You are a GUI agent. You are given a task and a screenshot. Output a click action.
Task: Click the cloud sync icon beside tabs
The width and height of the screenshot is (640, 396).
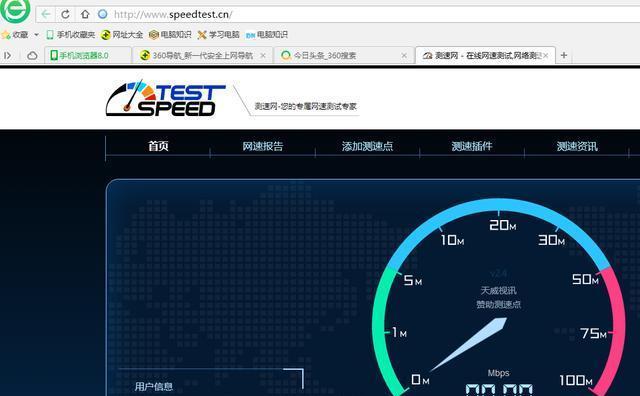click(x=32, y=55)
